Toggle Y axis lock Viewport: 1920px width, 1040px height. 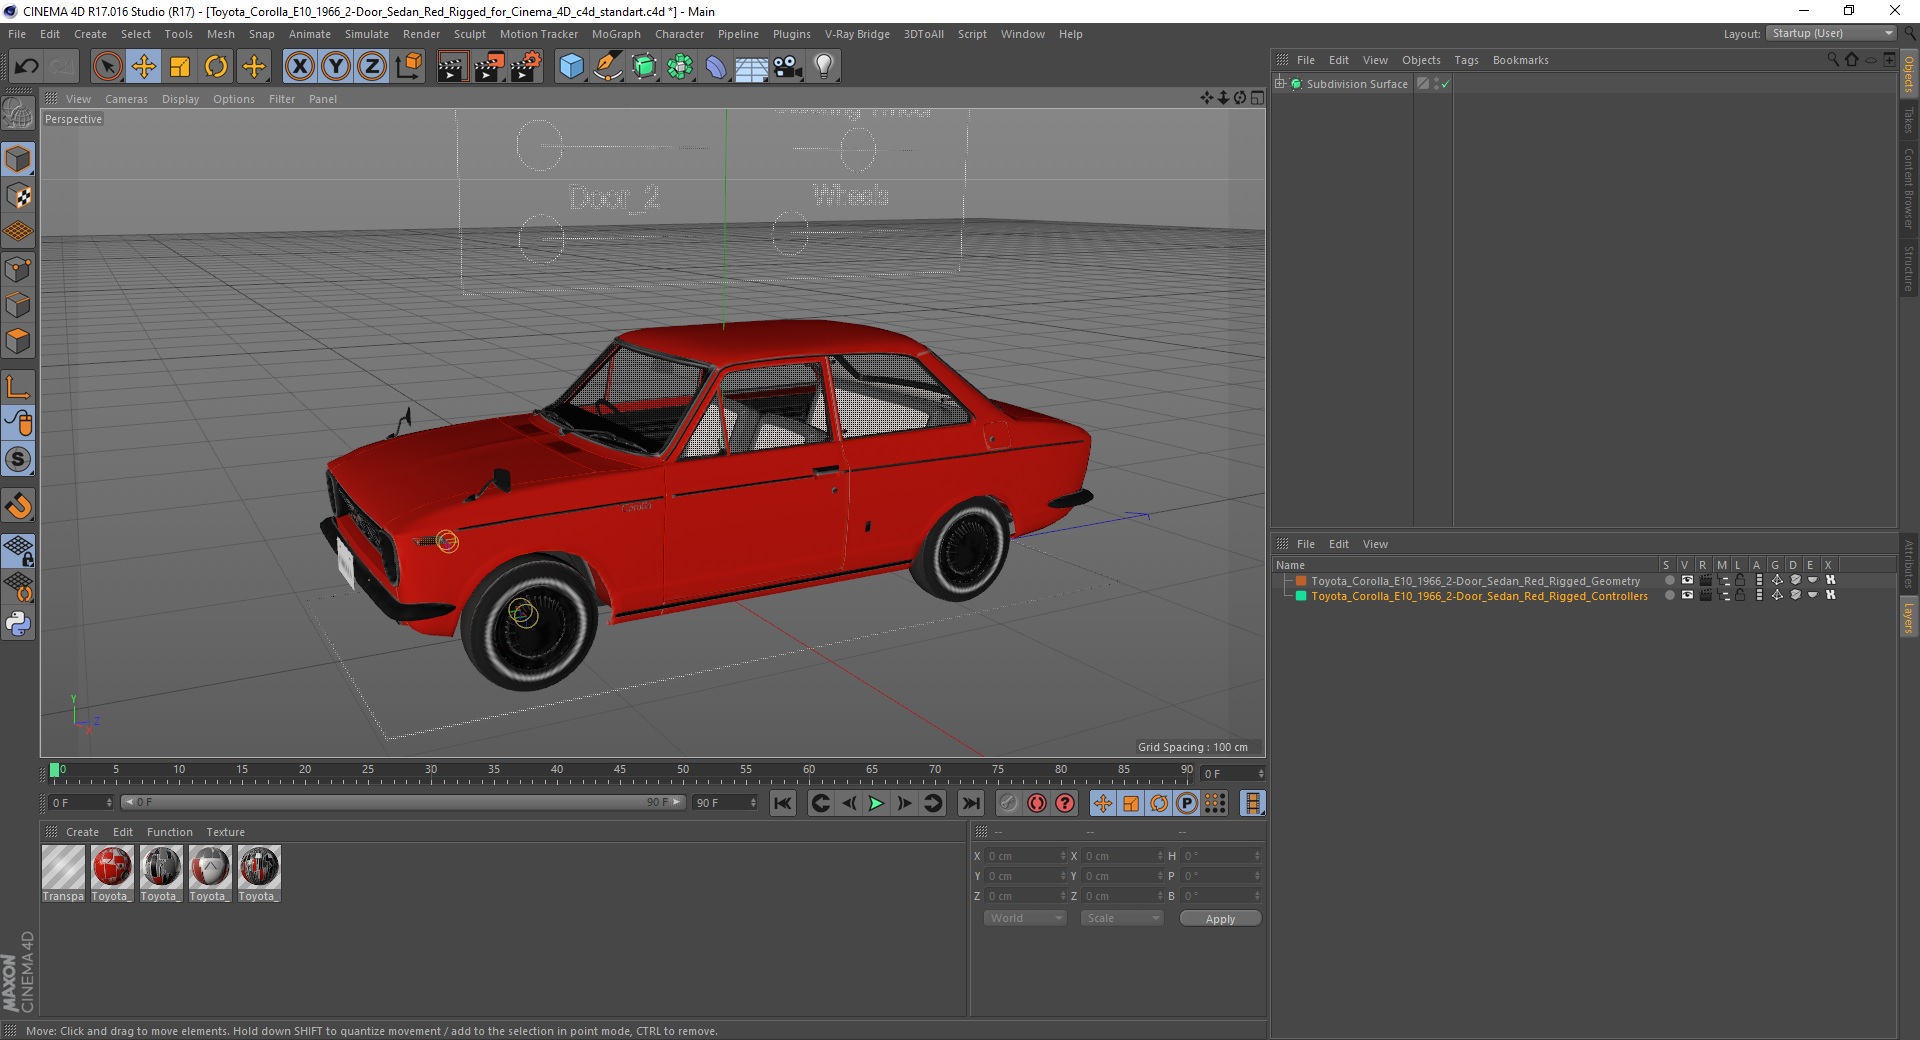pyautogui.click(x=336, y=67)
